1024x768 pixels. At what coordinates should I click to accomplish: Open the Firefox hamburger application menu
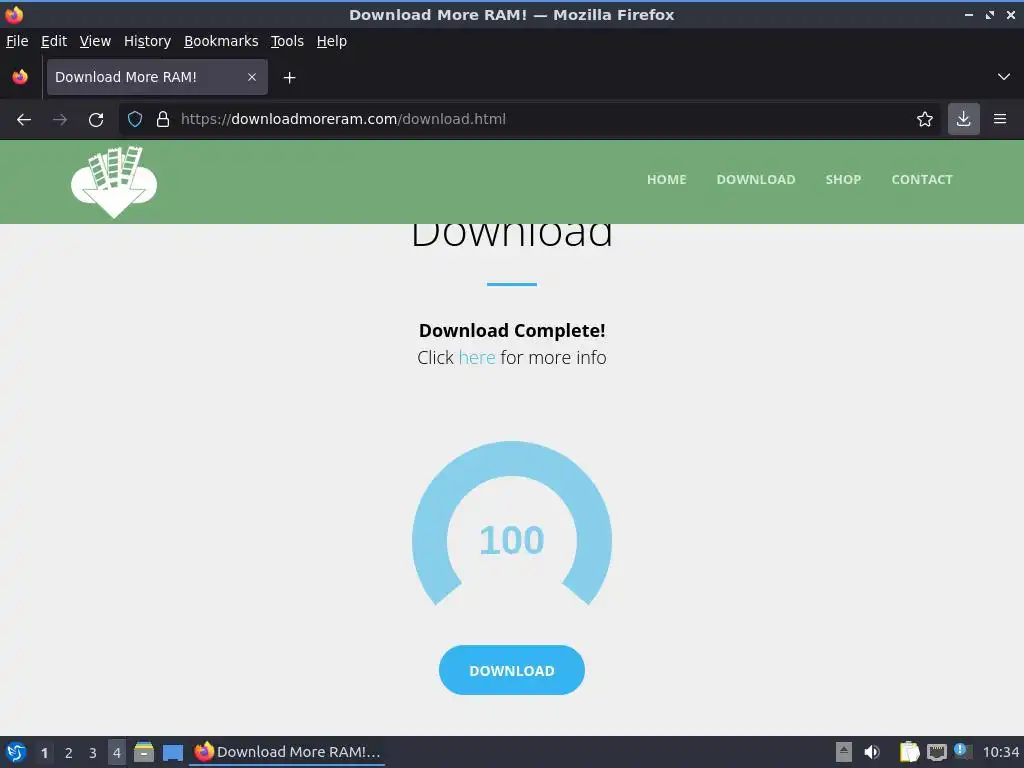click(x=1000, y=120)
